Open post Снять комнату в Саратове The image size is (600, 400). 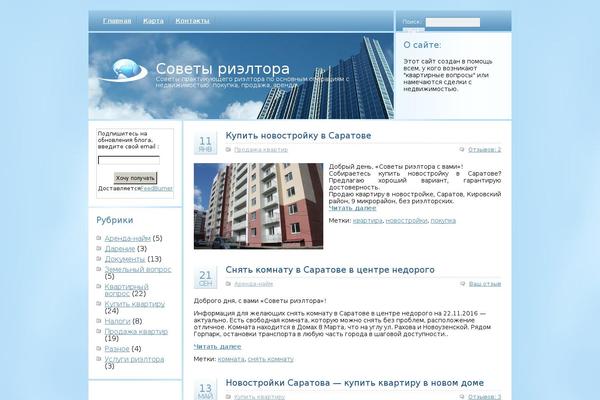click(x=330, y=270)
